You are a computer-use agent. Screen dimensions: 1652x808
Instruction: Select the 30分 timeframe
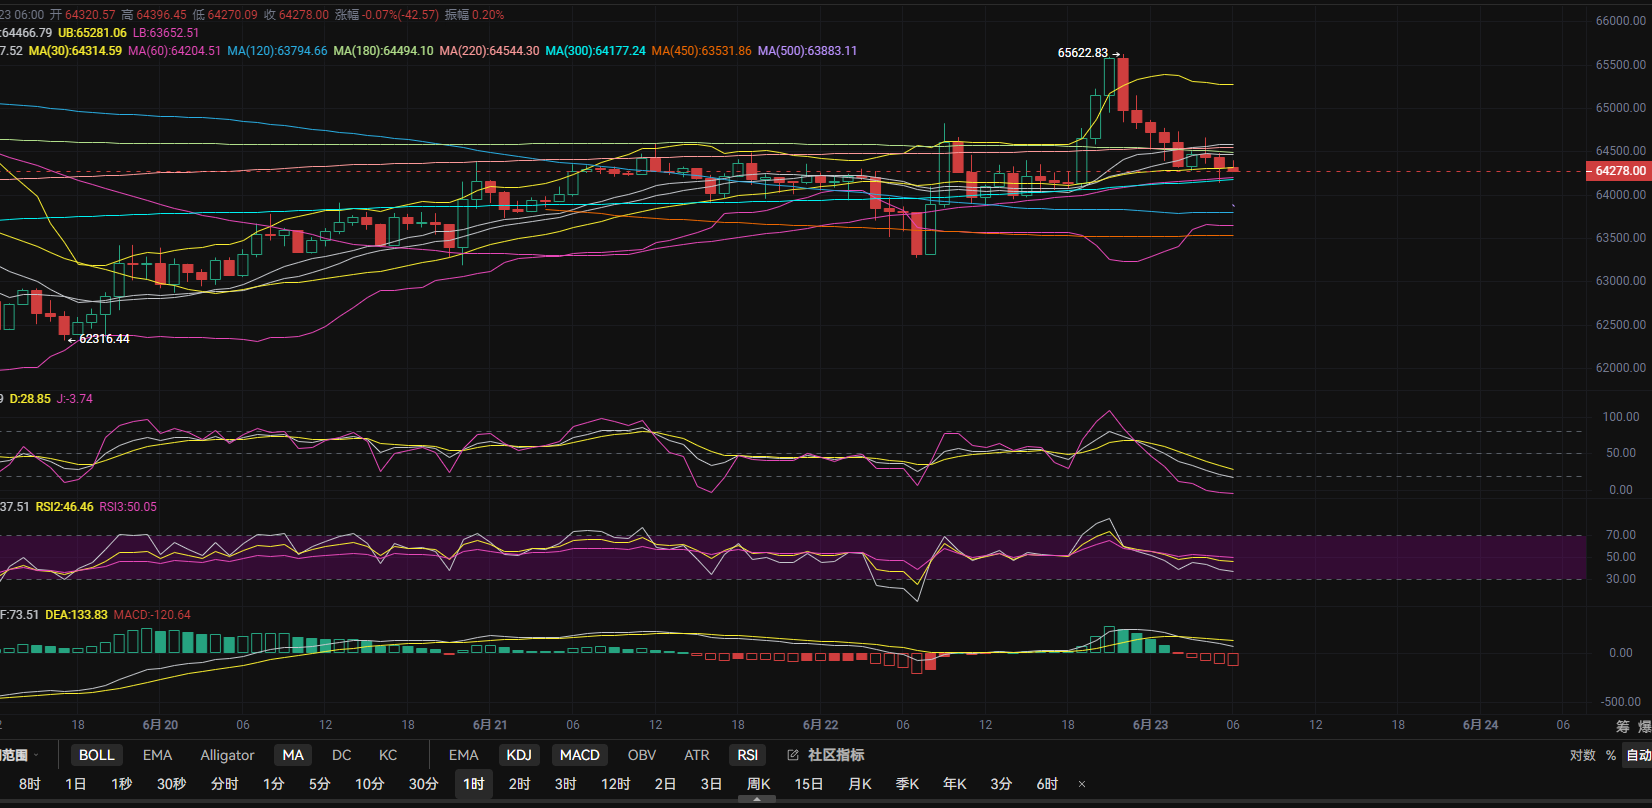tap(423, 784)
